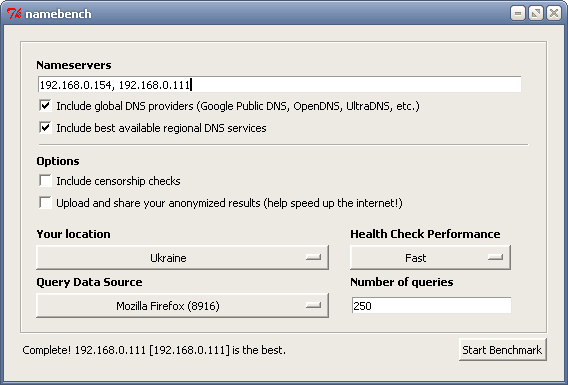Tick Upload and share anonymized results checkbox
Image resolution: width=568 pixels, height=385 pixels.
(x=45, y=202)
